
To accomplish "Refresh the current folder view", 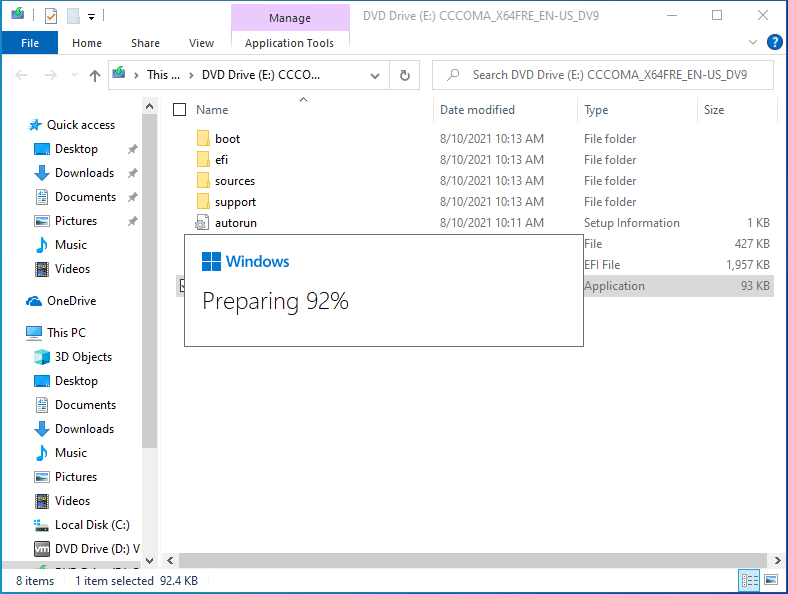I will tap(405, 75).
